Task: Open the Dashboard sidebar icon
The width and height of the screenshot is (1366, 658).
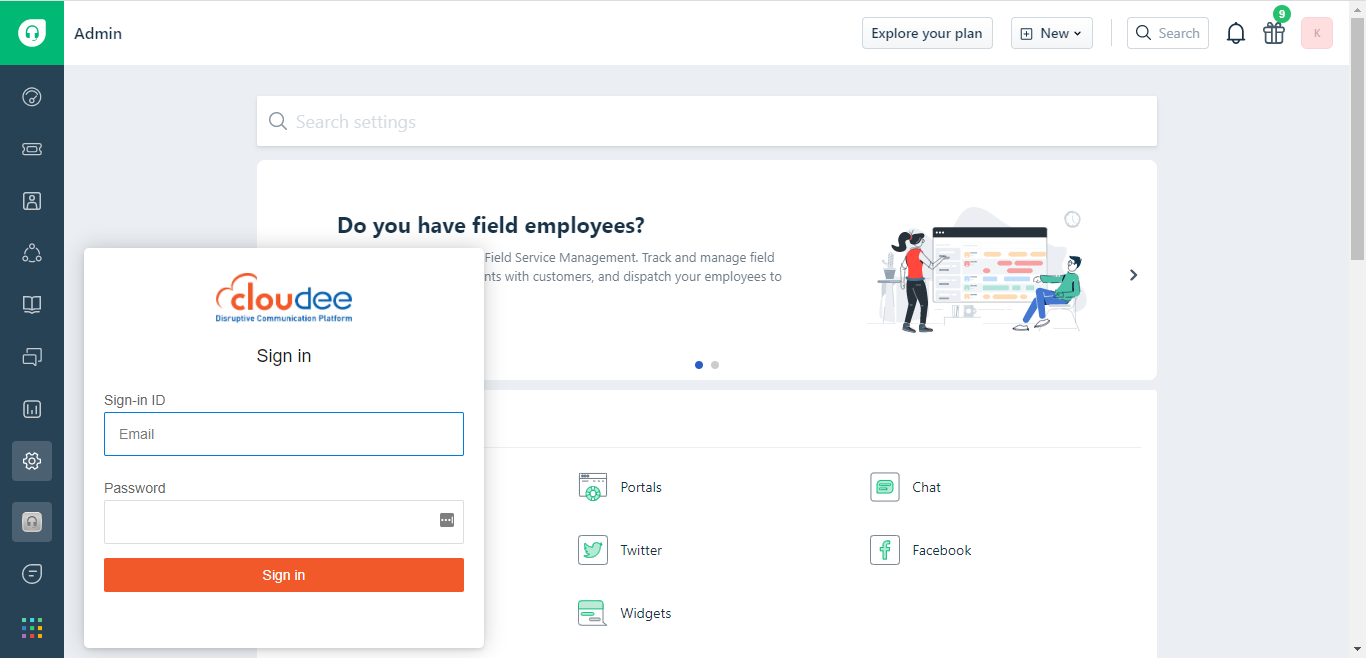Action: tap(32, 97)
